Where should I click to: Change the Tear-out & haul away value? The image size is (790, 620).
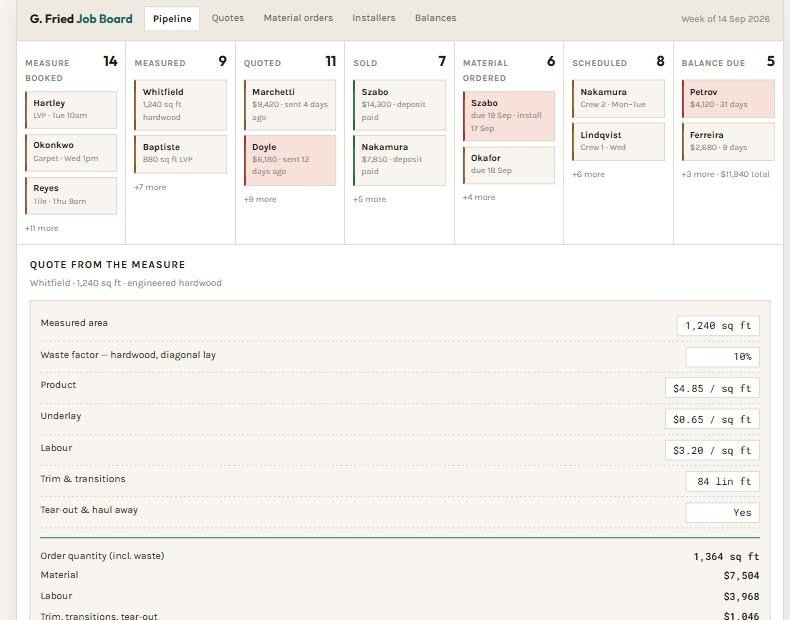point(722,513)
